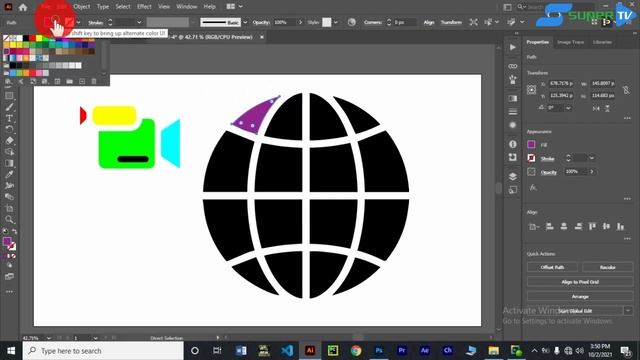Click the Windows search box
Screen dimensions: 640x360
[x=103, y=351]
